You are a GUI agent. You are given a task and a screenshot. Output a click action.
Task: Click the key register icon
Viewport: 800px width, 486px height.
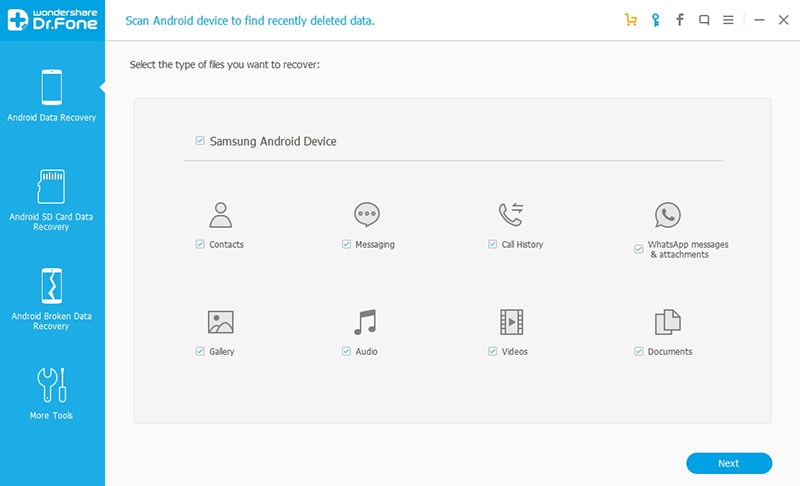coord(655,19)
